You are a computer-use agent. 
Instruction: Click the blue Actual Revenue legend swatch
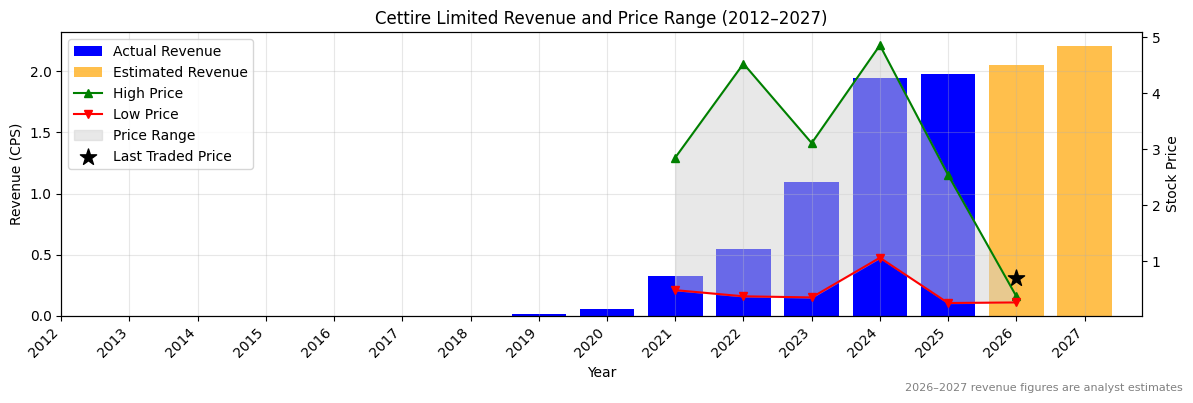[88, 51]
